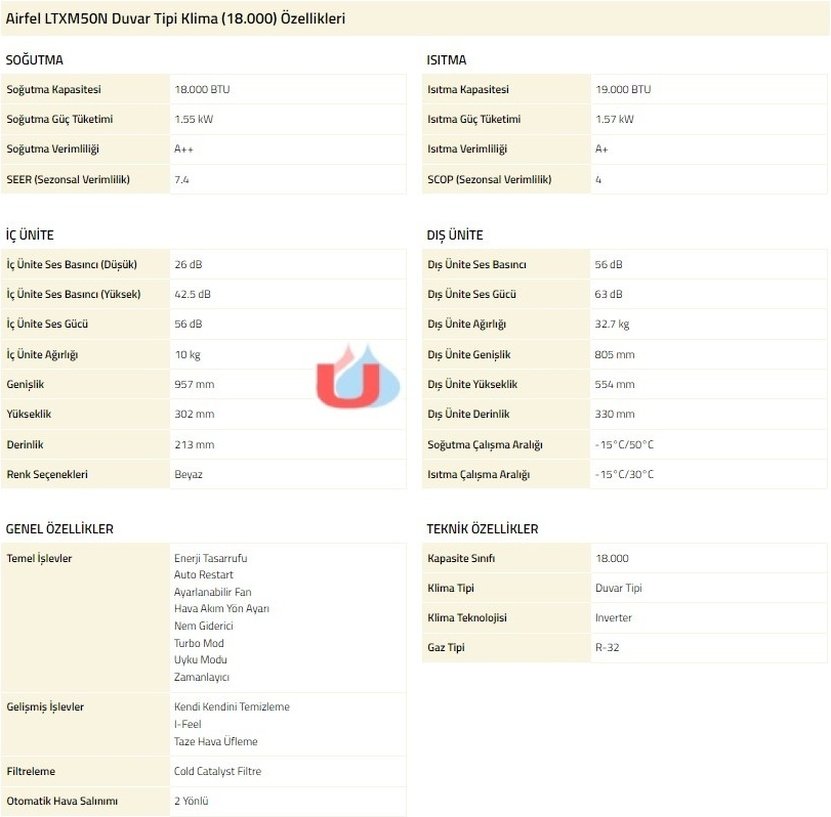831x817 pixels.
Task: Click the 'Gelişmiş İşlevler' label
Action: (45, 706)
